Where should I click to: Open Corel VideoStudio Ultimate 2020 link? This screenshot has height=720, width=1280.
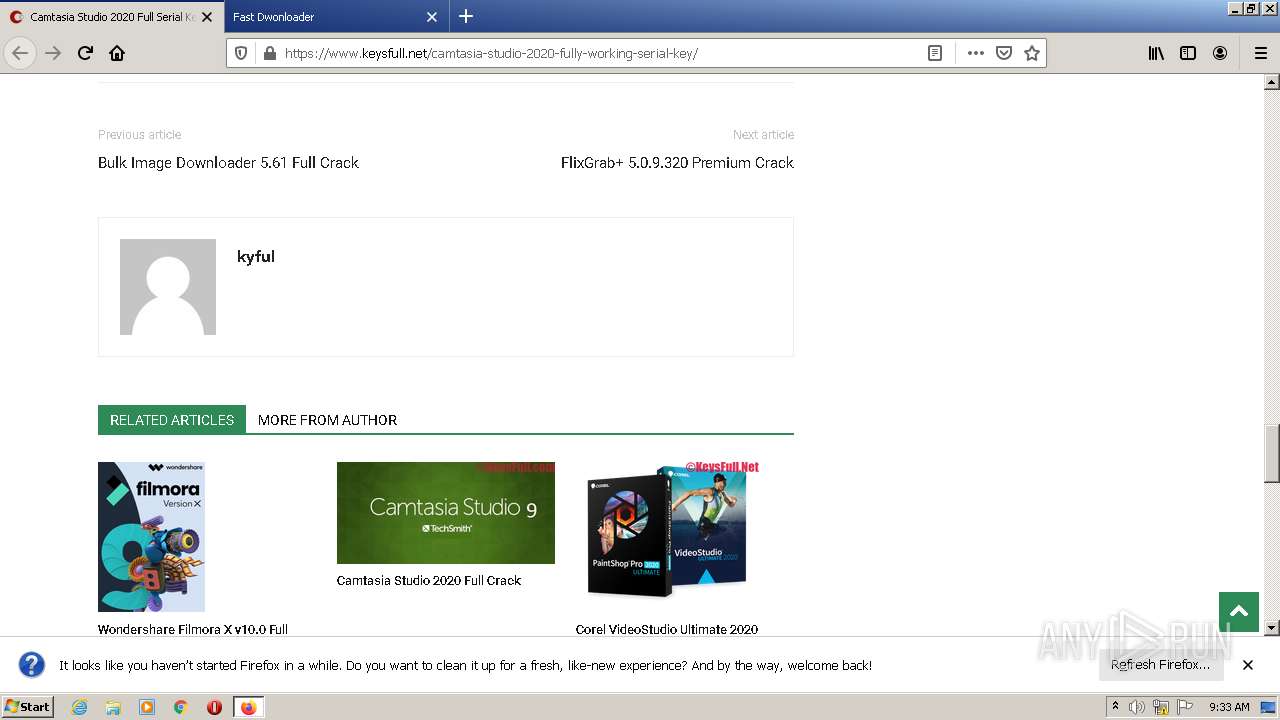(x=667, y=629)
